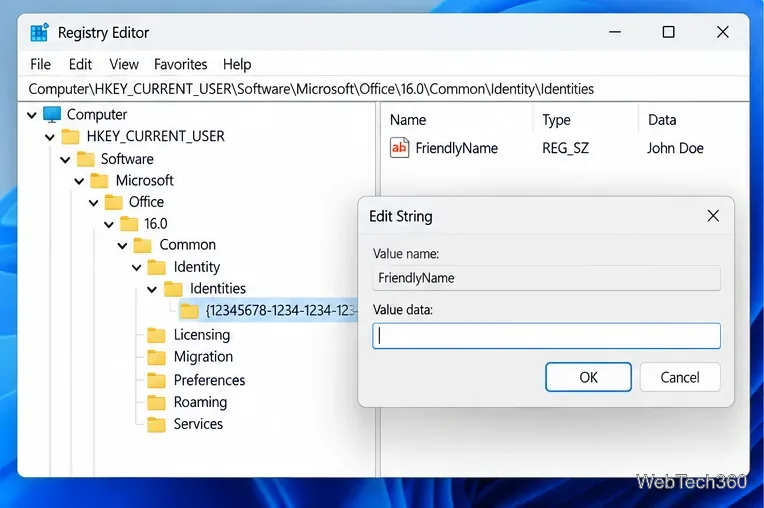Collapse the Identities key chevron
This screenshot has width=764, height=508.
[152, 289]
